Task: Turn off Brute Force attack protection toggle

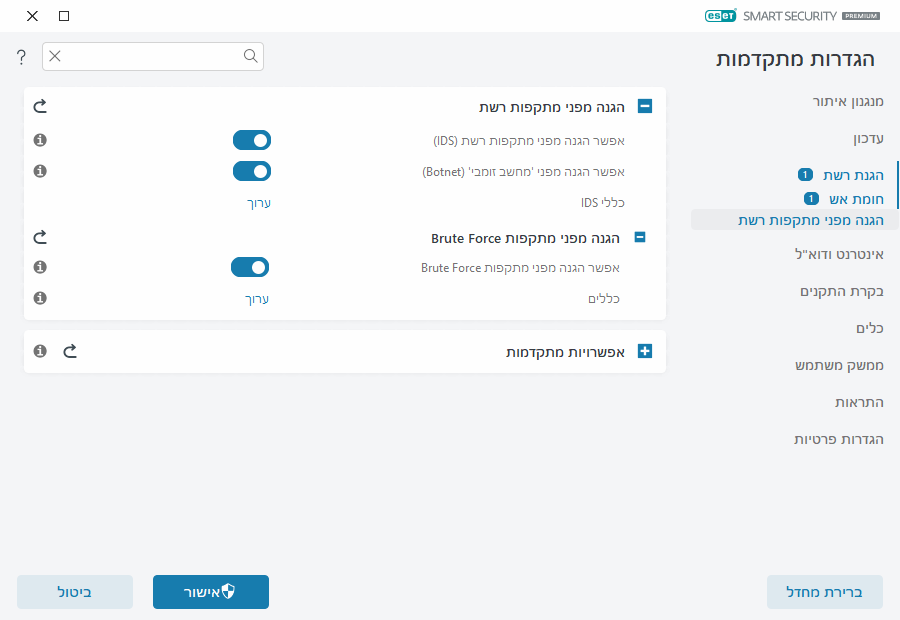Action: click(x=250, y=267)
